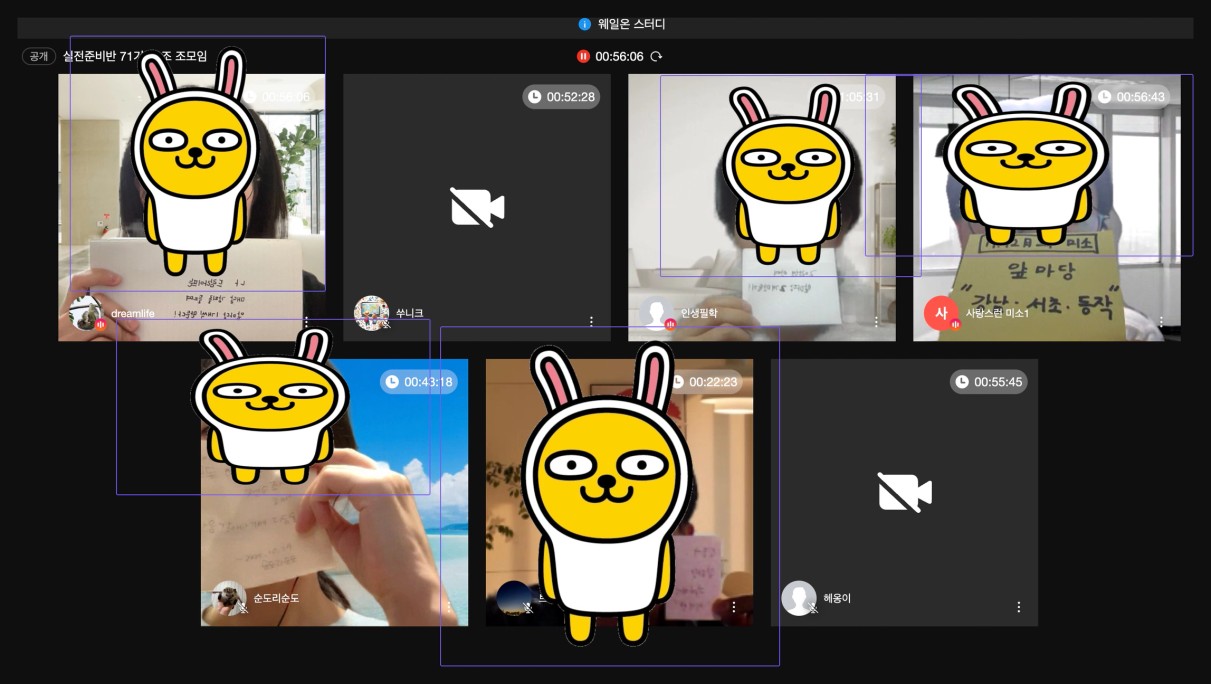Click 순도리순도's profile avatar
Viewport: 1211px width, 684px height.
point(229,598)
